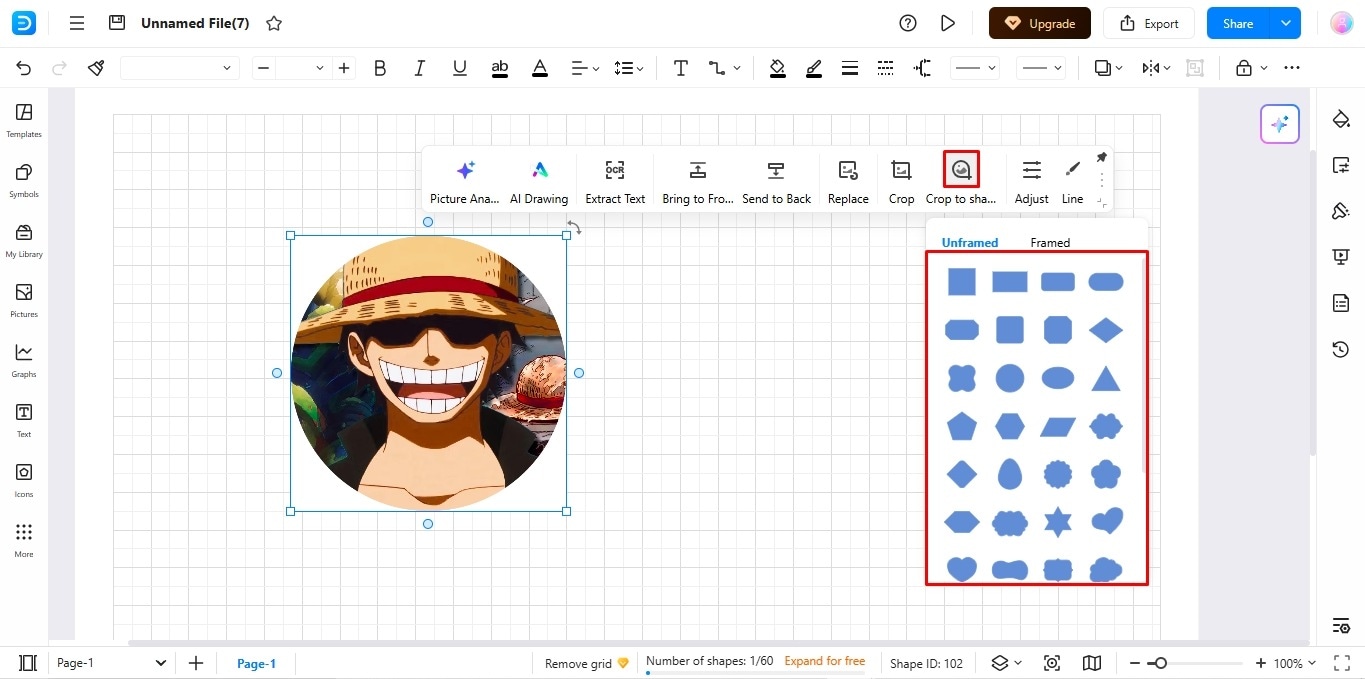Screen dimensions: 1365x679
Task: Click the save file icon
Action: click(117, 22)
